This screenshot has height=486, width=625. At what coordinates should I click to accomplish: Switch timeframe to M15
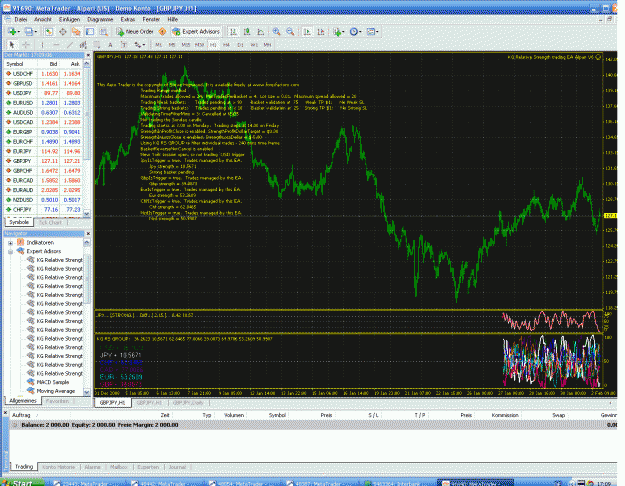[x=185, y=45]
